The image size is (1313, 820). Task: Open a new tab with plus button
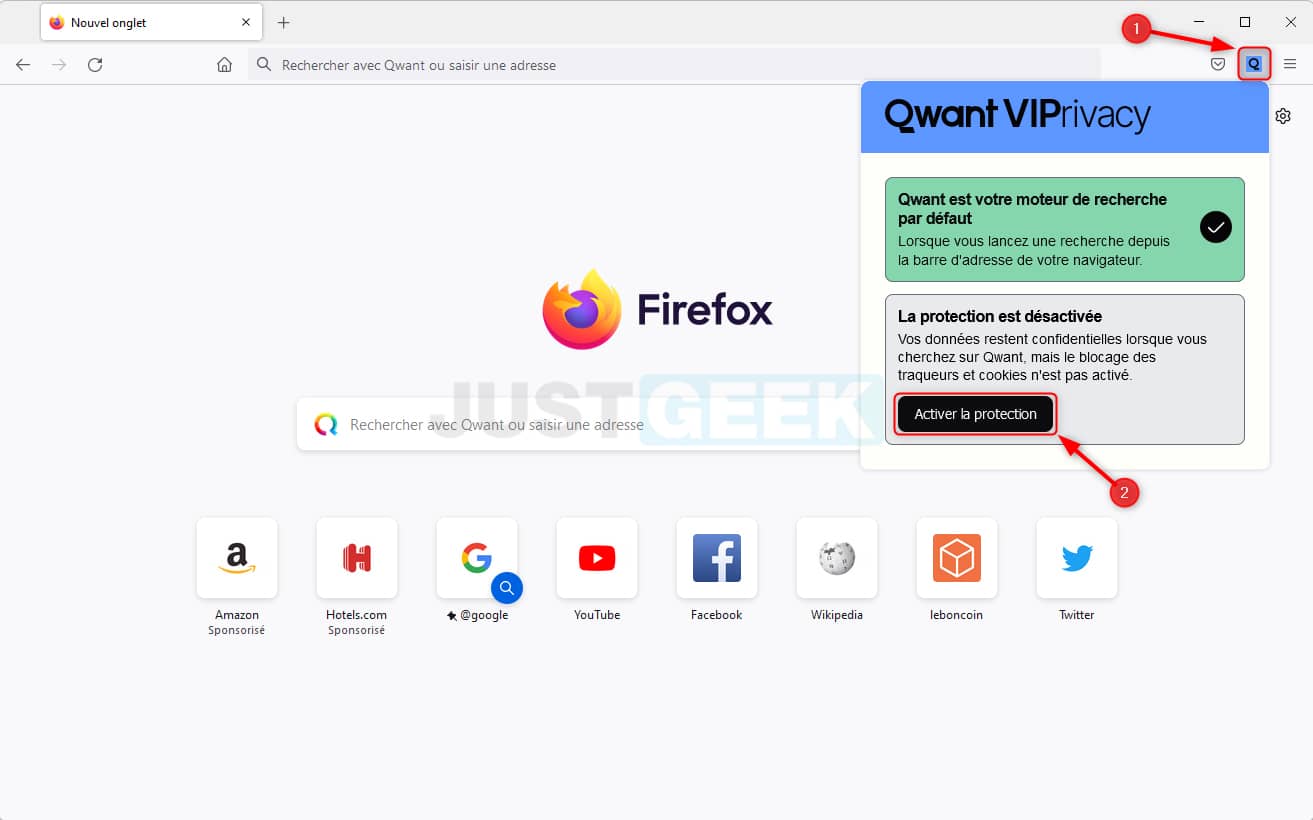tap(283, 22)
